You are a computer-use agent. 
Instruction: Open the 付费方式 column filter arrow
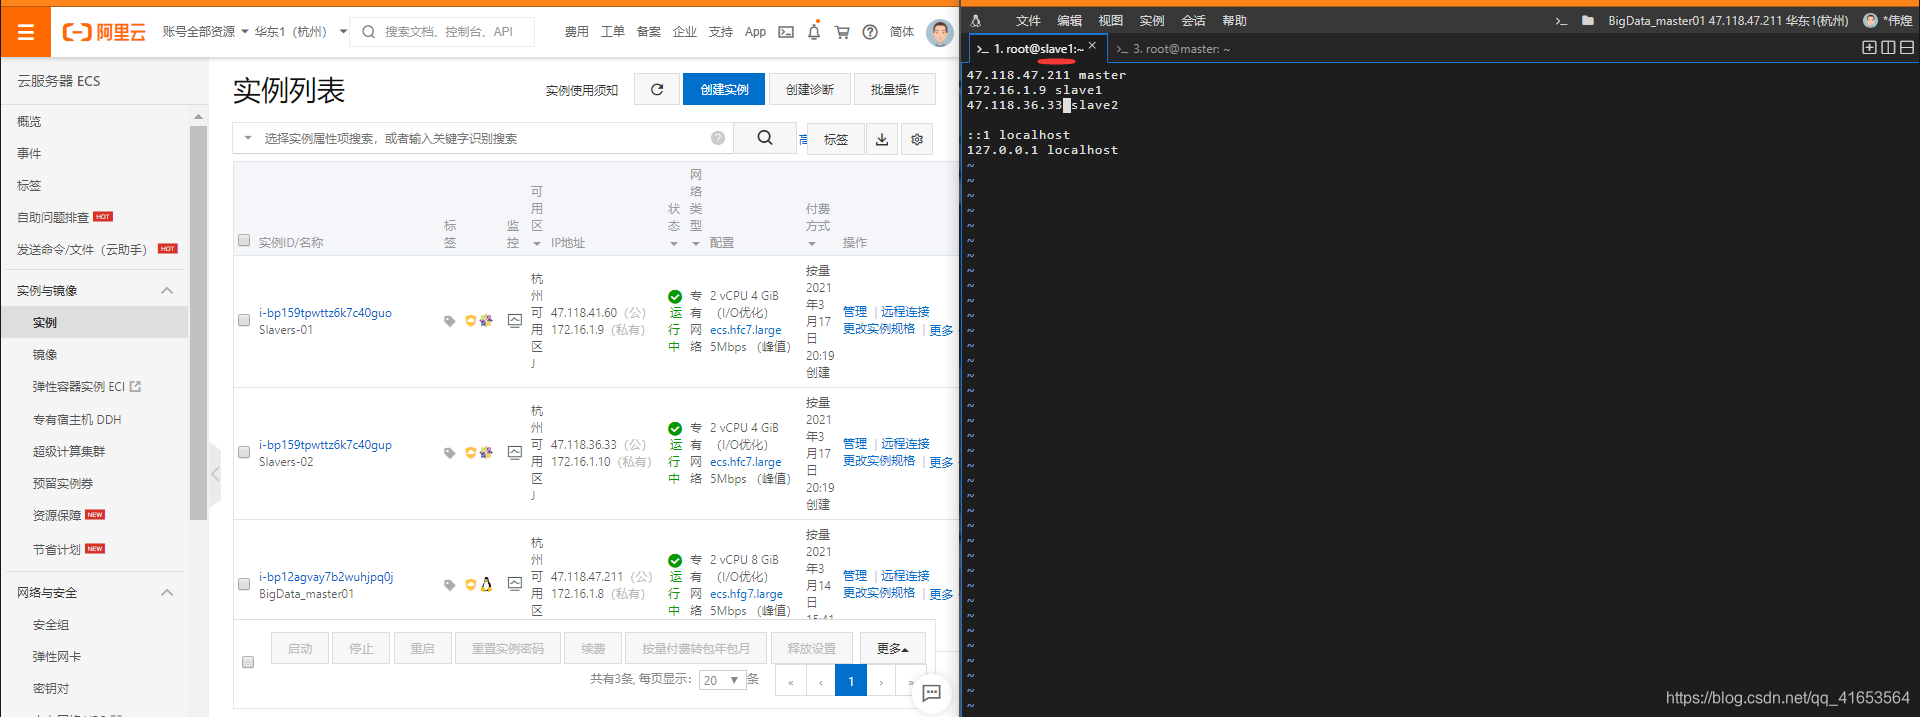[812, 243]
